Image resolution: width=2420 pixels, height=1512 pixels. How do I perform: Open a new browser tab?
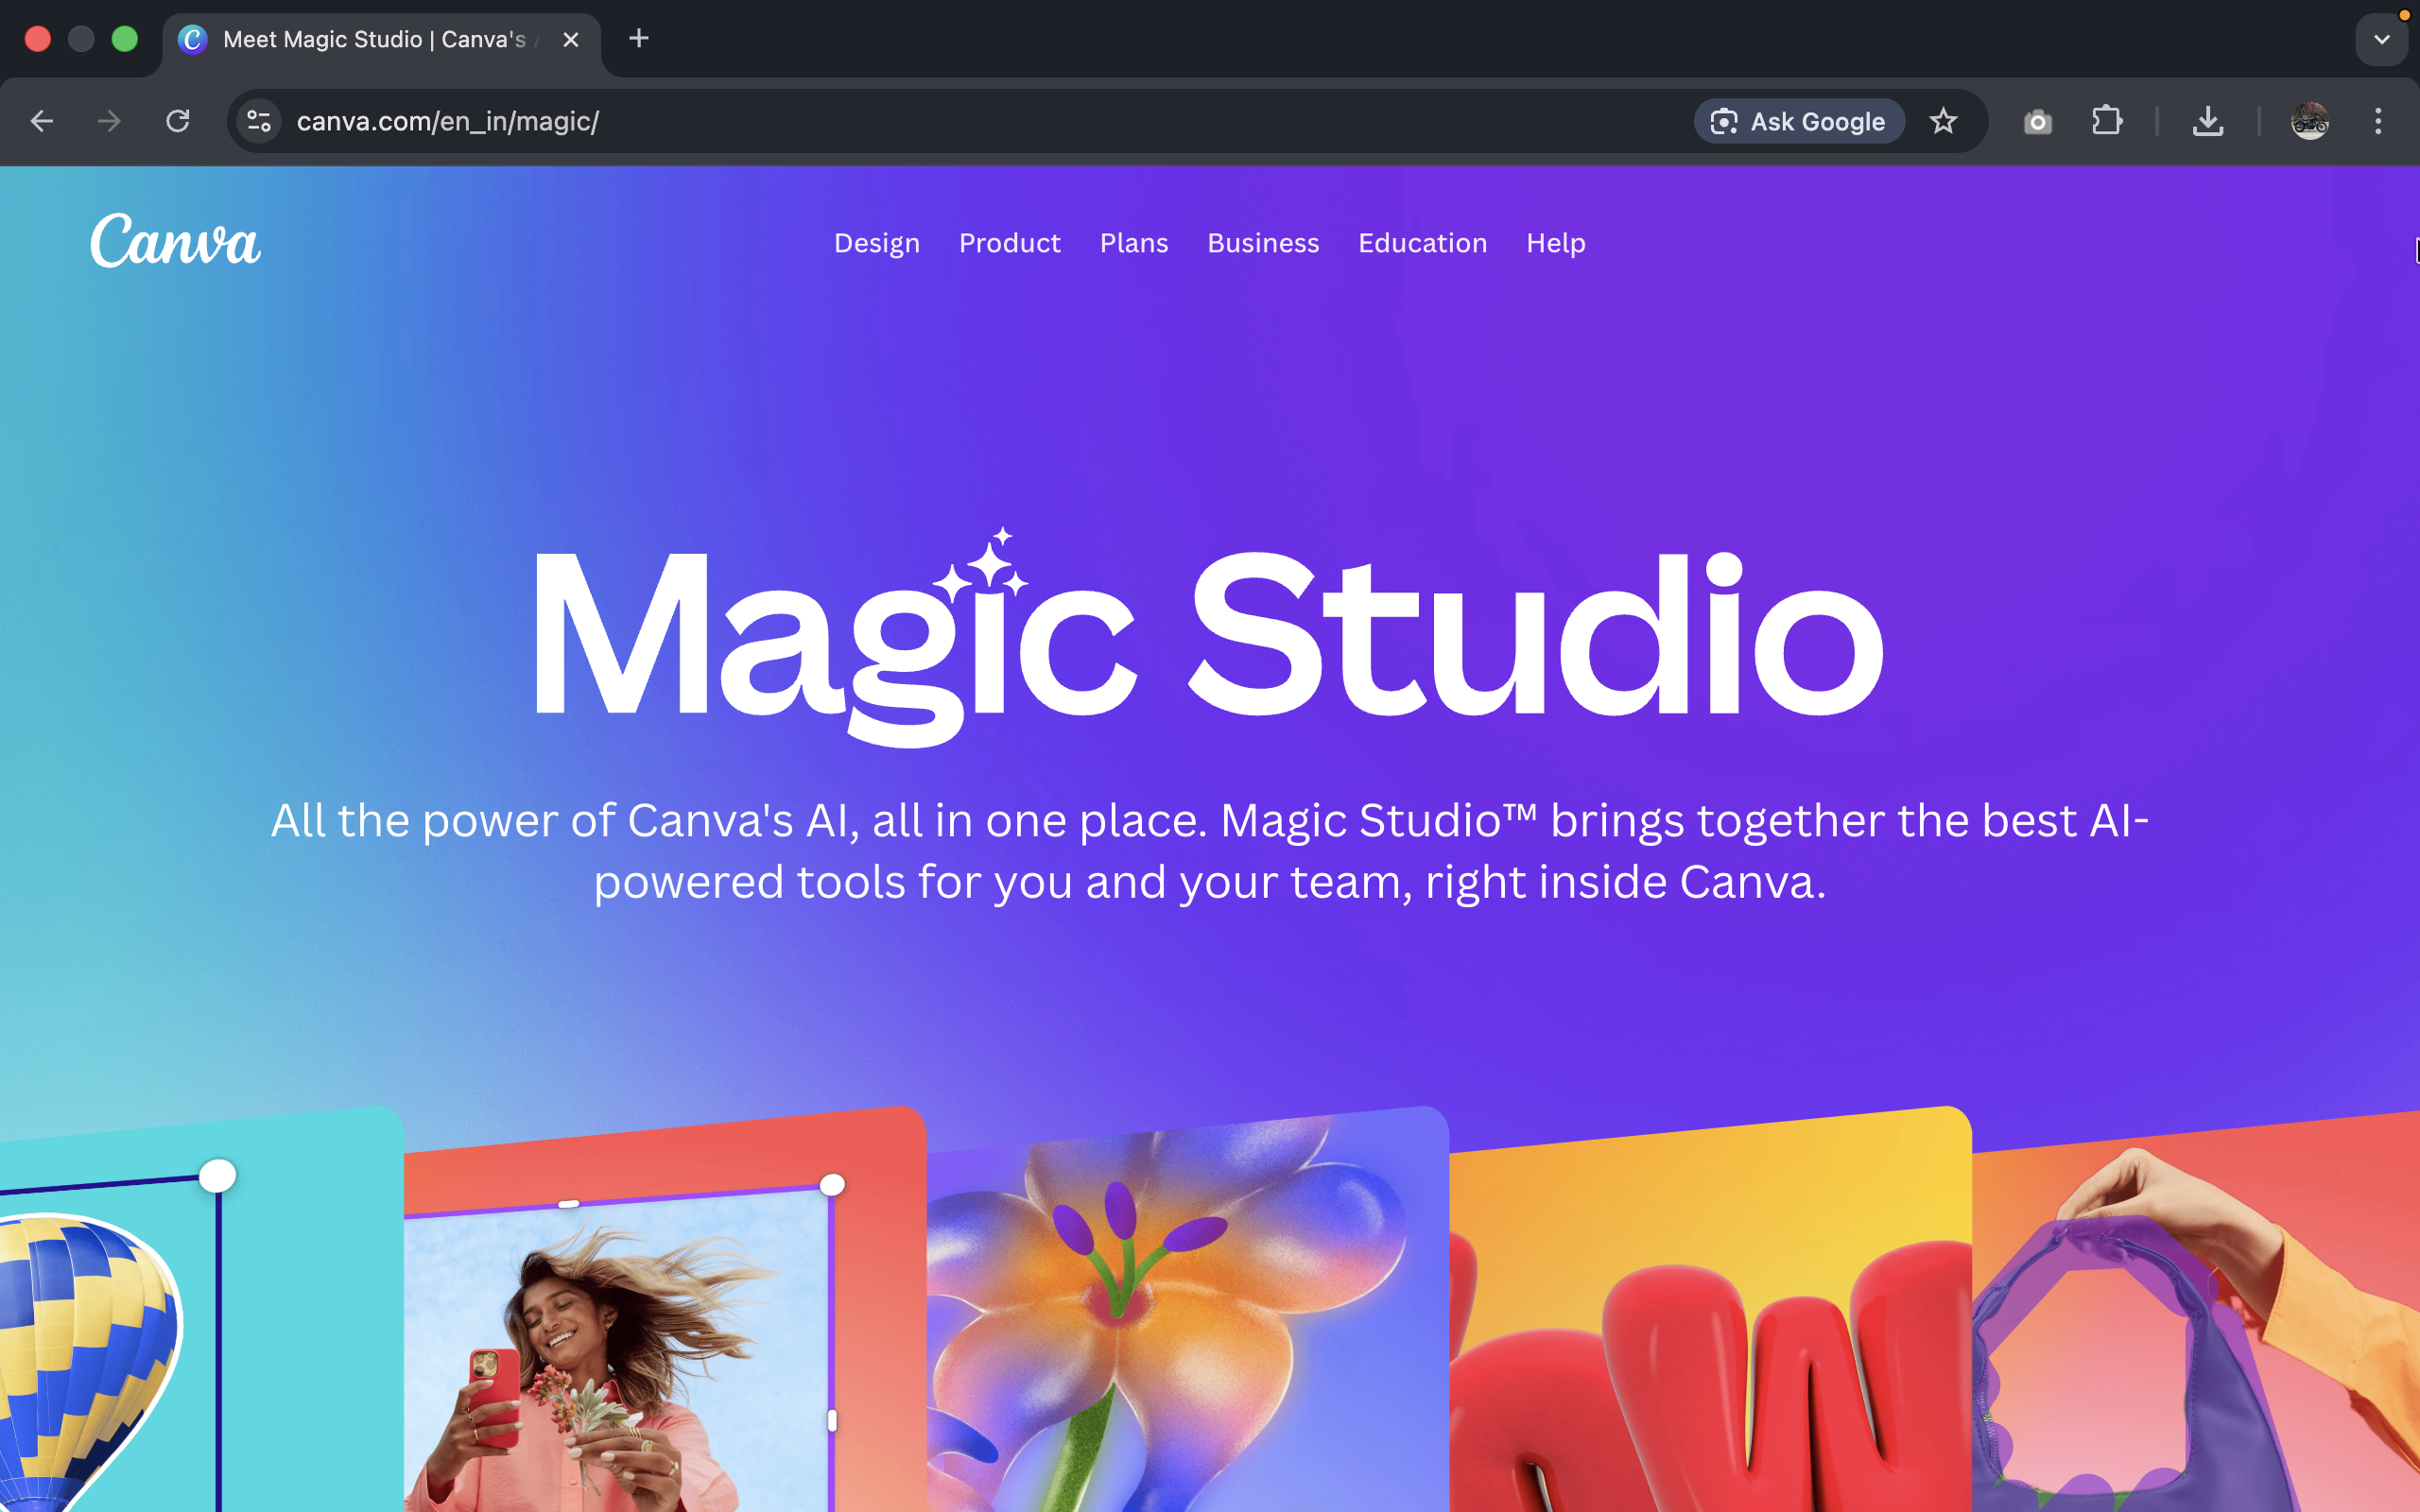(x=639, y=39)
